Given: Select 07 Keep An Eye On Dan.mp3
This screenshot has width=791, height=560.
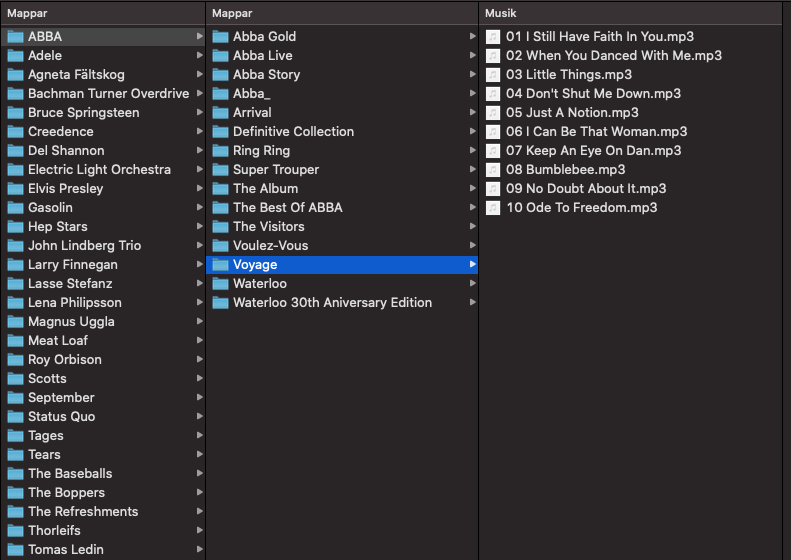Looking at the screenshot, I should pos(631,150).
